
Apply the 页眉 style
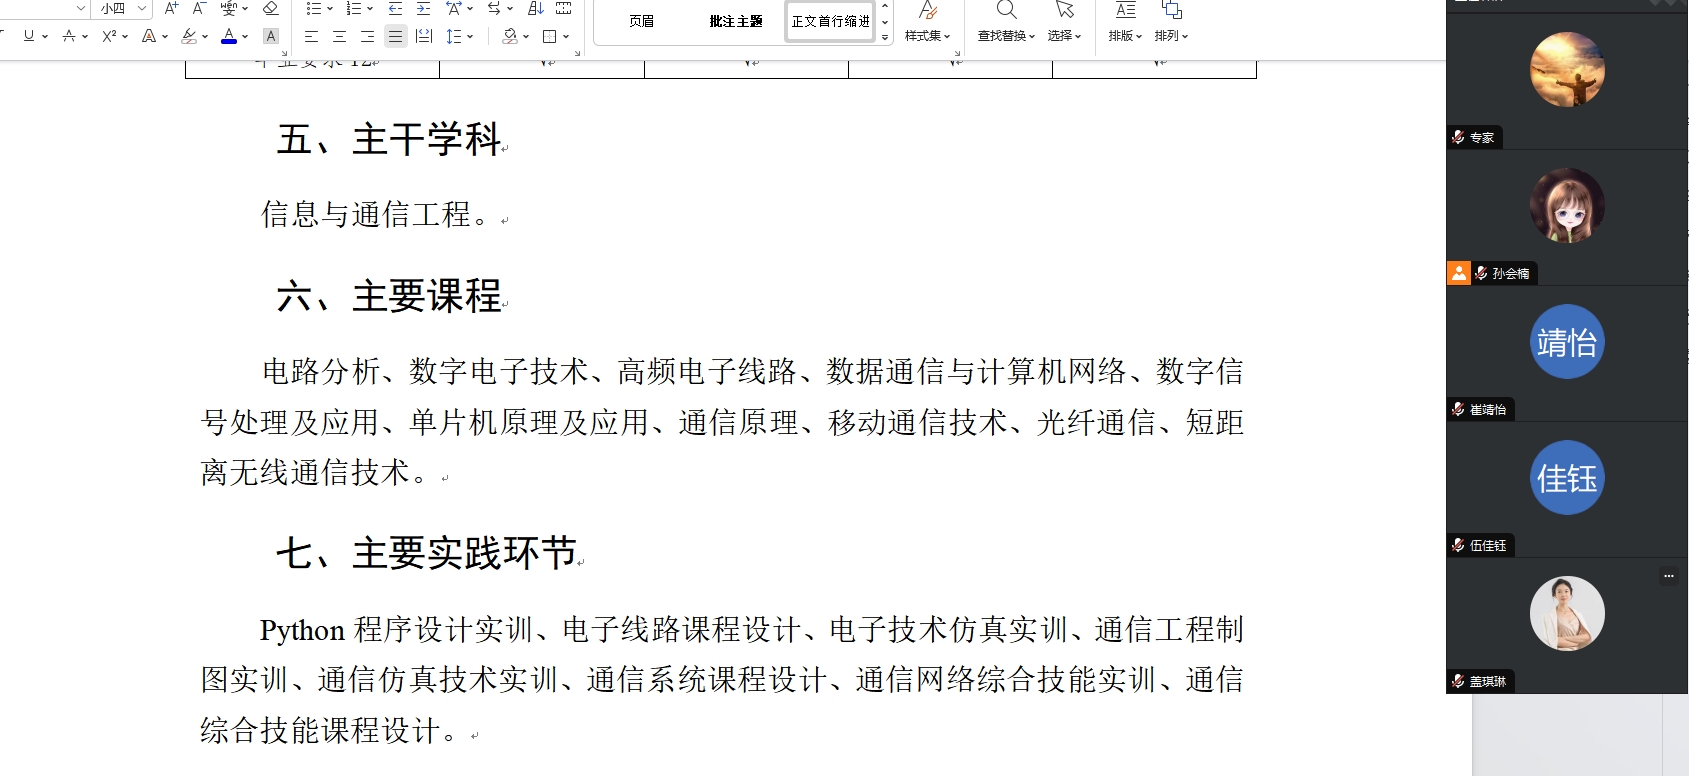[641, 21]
